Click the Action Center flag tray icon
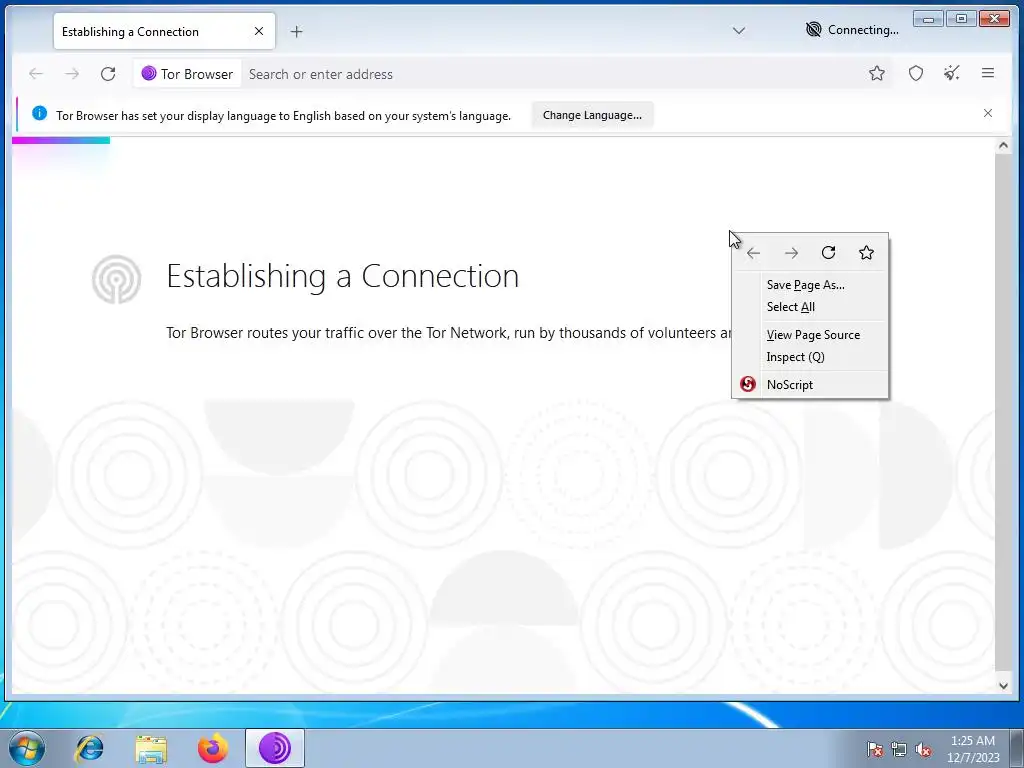Viewport: 1024px width, 768px height. tap(874, 749)
